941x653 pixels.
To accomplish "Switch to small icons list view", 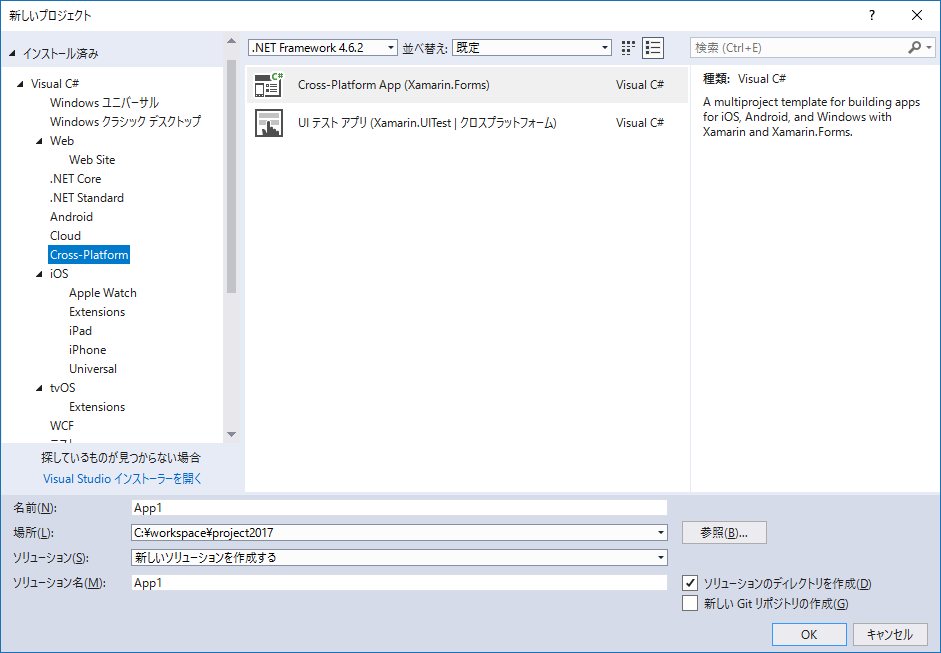I will coord(653,47).
